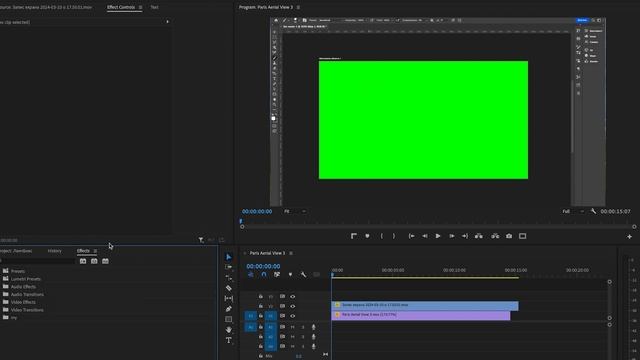The image size is (640, 360).
Task: Toggle sync lock on V2 track
Action: click(282, 306)
